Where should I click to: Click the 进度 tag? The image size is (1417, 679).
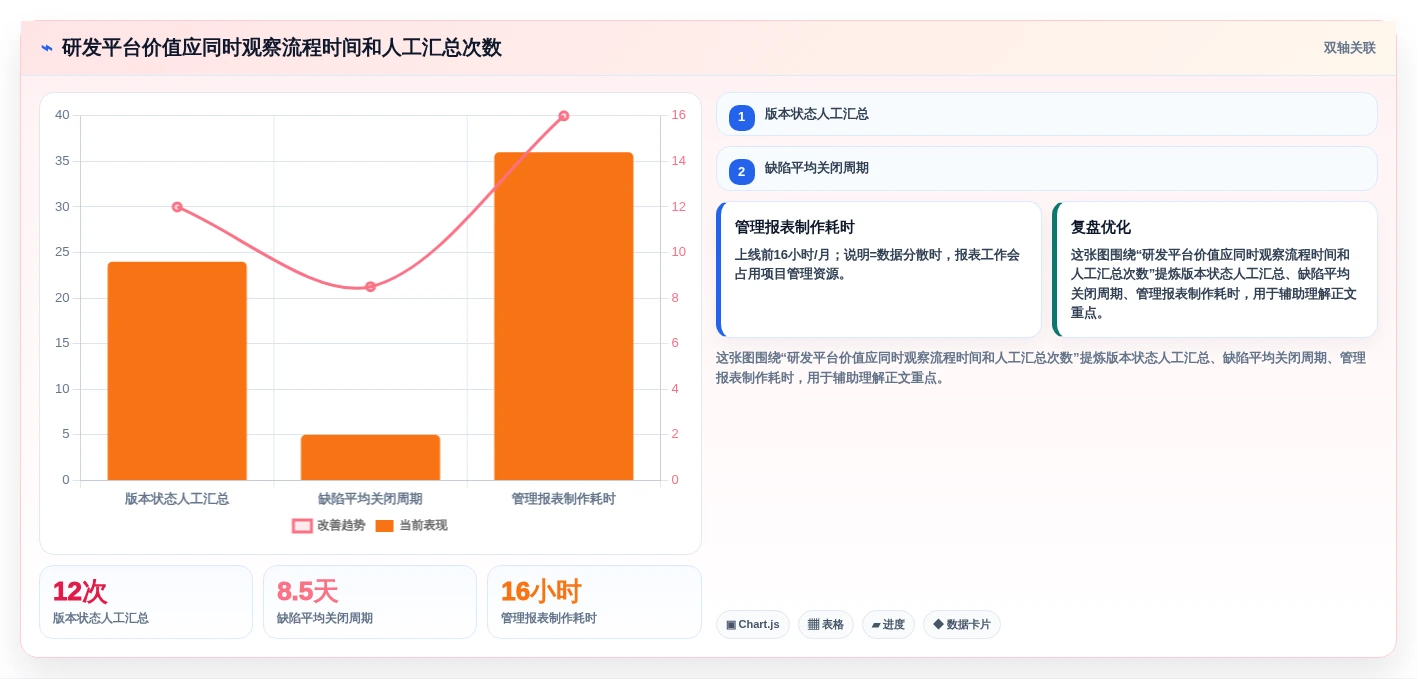888,624
